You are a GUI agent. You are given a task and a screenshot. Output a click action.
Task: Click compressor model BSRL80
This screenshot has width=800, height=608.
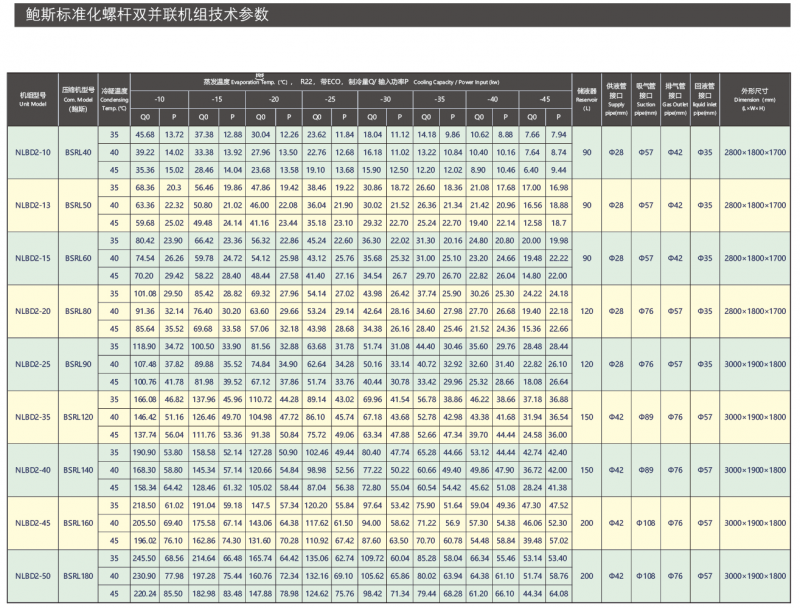[x=78, y=311]
